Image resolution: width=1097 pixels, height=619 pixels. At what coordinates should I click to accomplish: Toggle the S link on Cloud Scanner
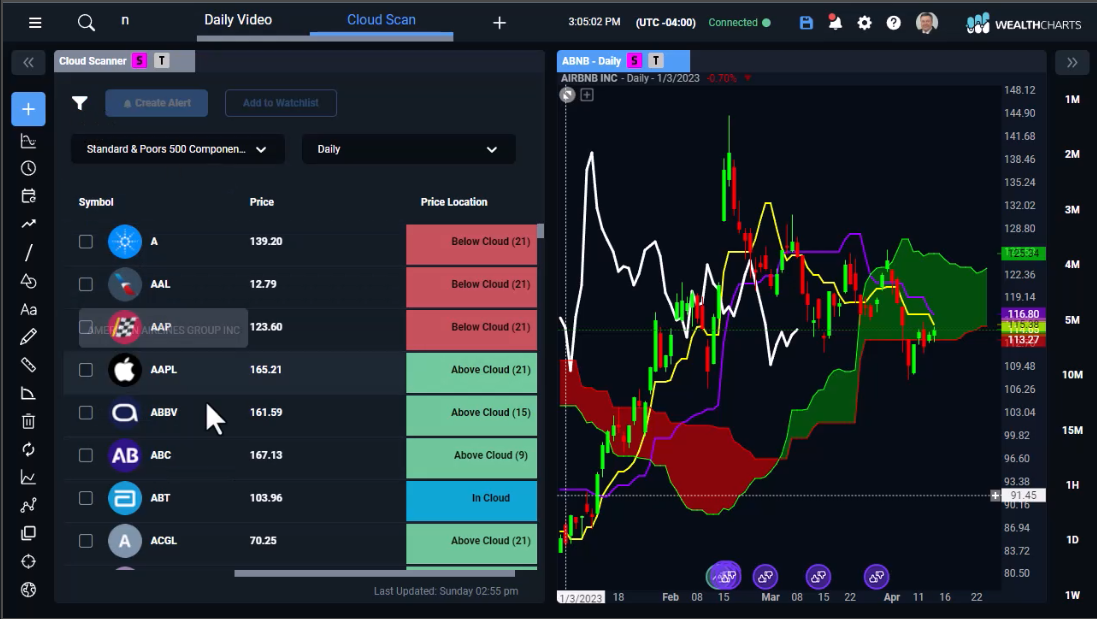point(139,61)
